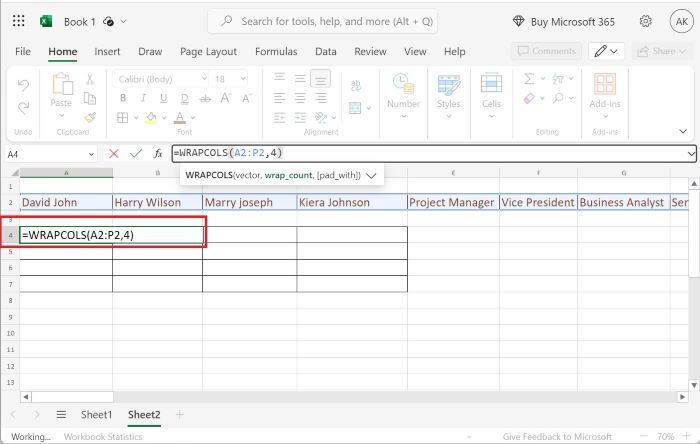Viewport: 700px width, 444px height.
Task: Click the zoom in plus control
Action: point(687,436)
